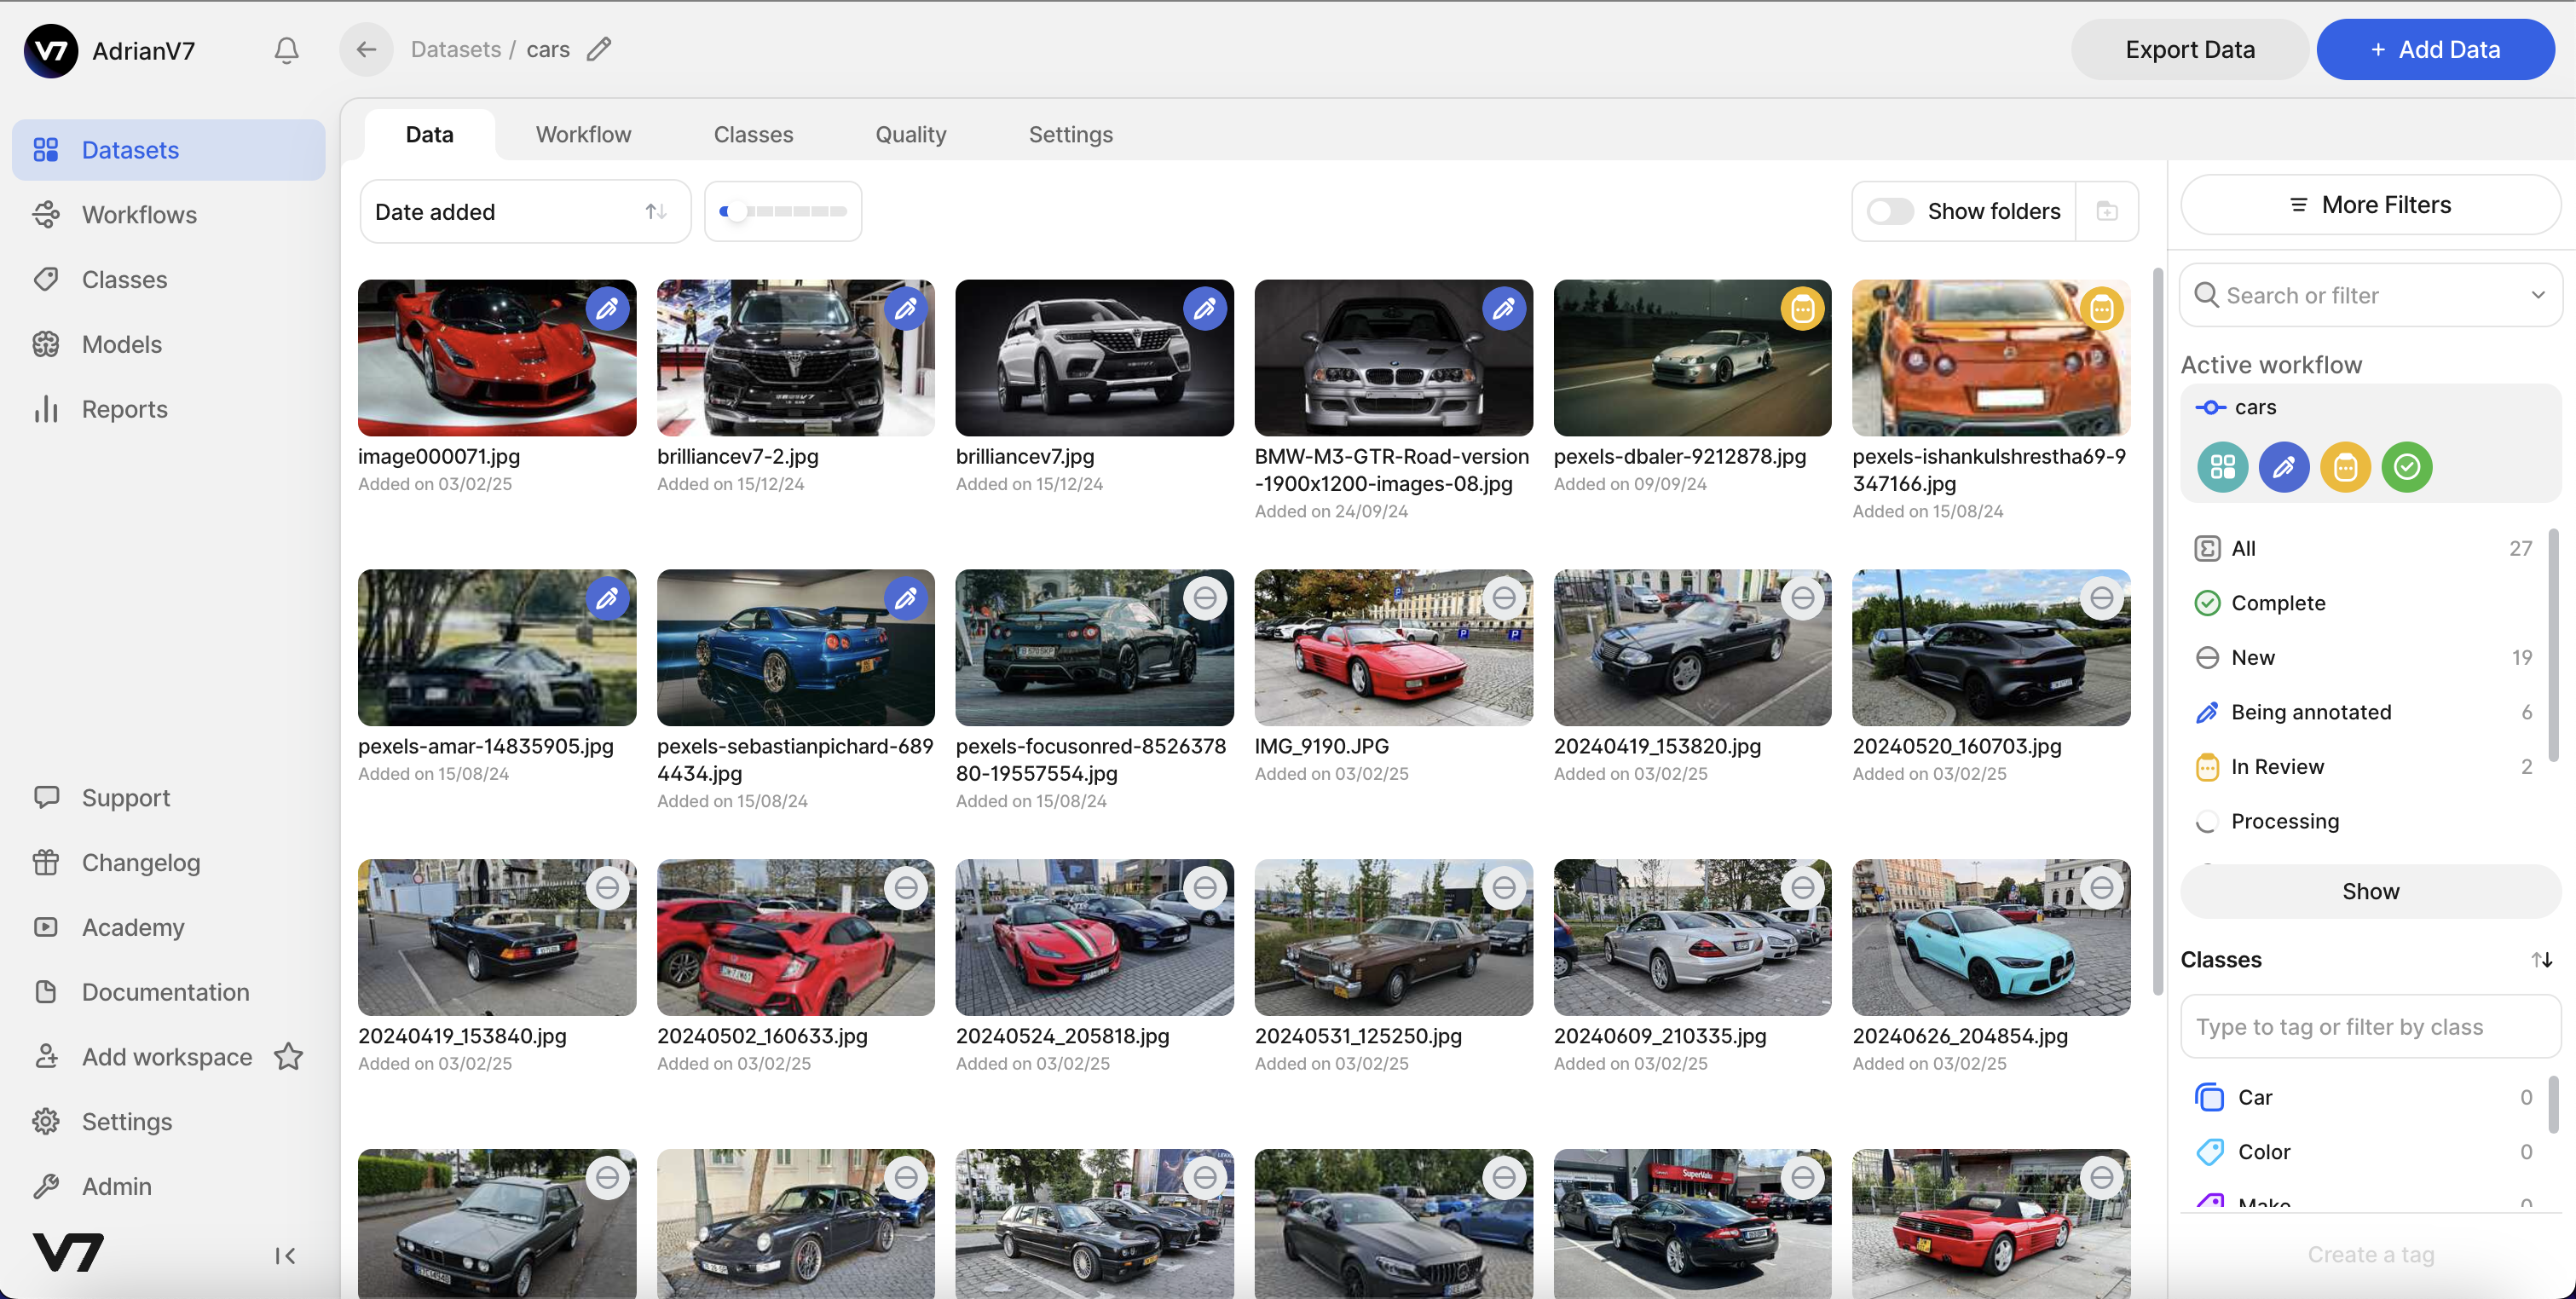Click the back arrow button
2576x1299 pixels.
coord(366,49)
